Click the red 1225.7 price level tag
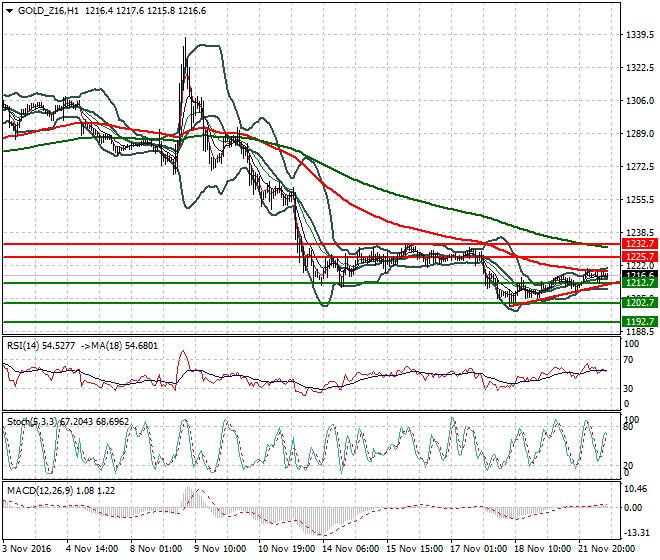Screen dimensions: 660x560 [x=638, y=257]
